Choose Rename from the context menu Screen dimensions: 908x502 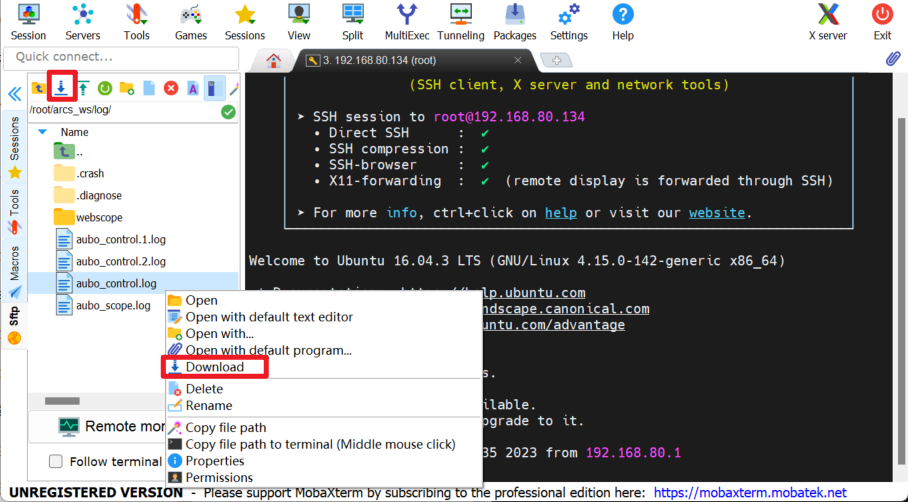(324, 406)
